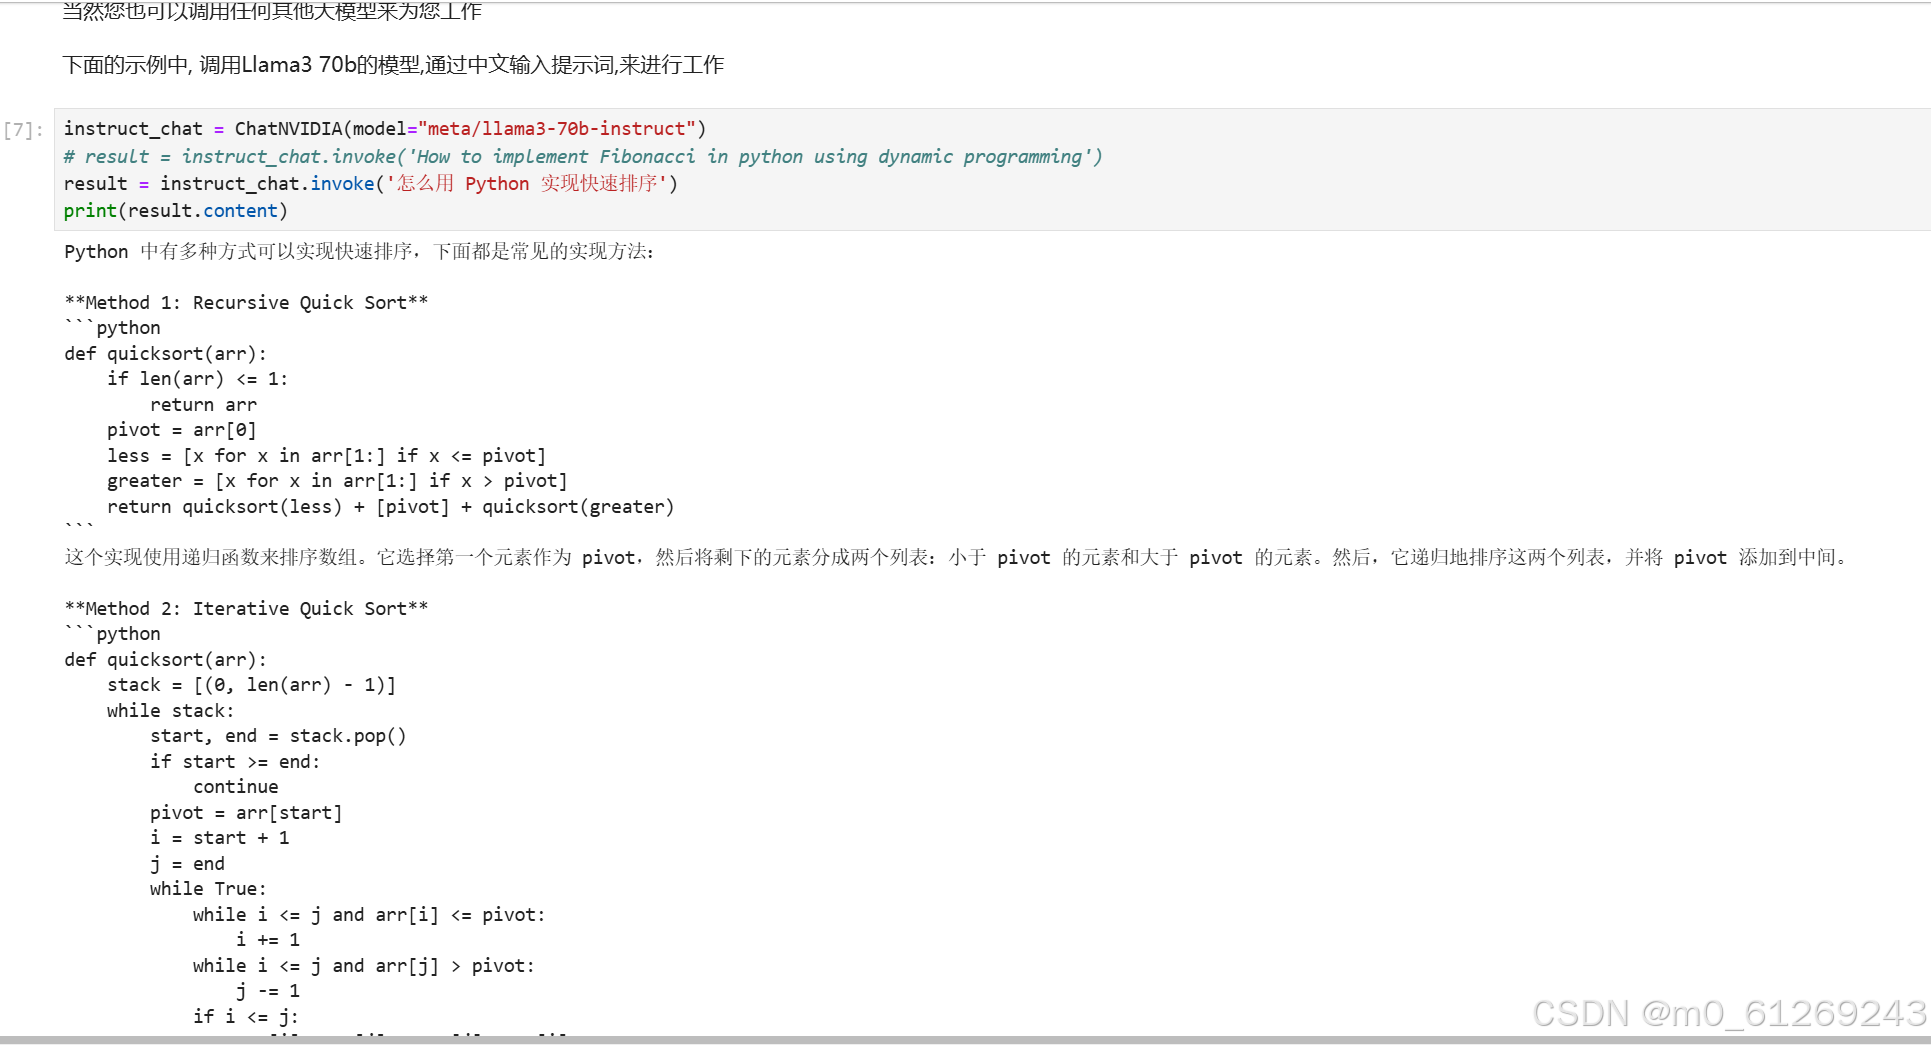The width and height of the screenshot is (1931, 1045).
Task: Click line 'greater = [x for x in arr[1:] if x > pivot]'
Action: click(337, 481)
